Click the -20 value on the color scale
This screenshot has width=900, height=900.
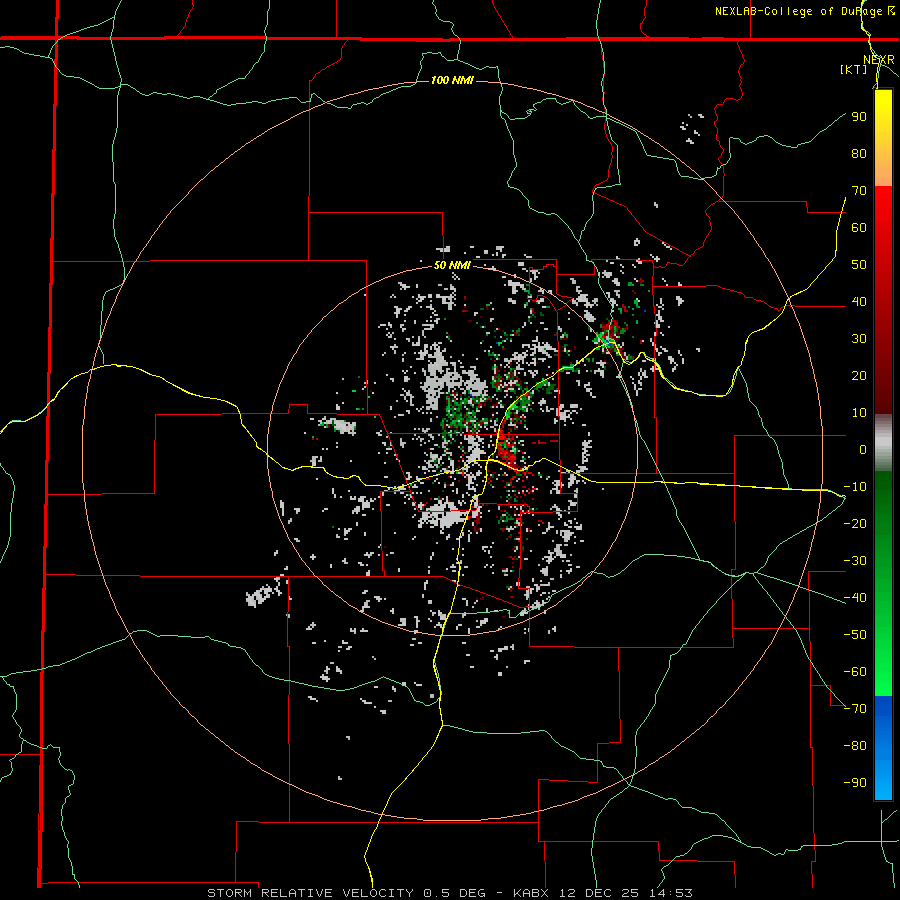tap(855, 524)
